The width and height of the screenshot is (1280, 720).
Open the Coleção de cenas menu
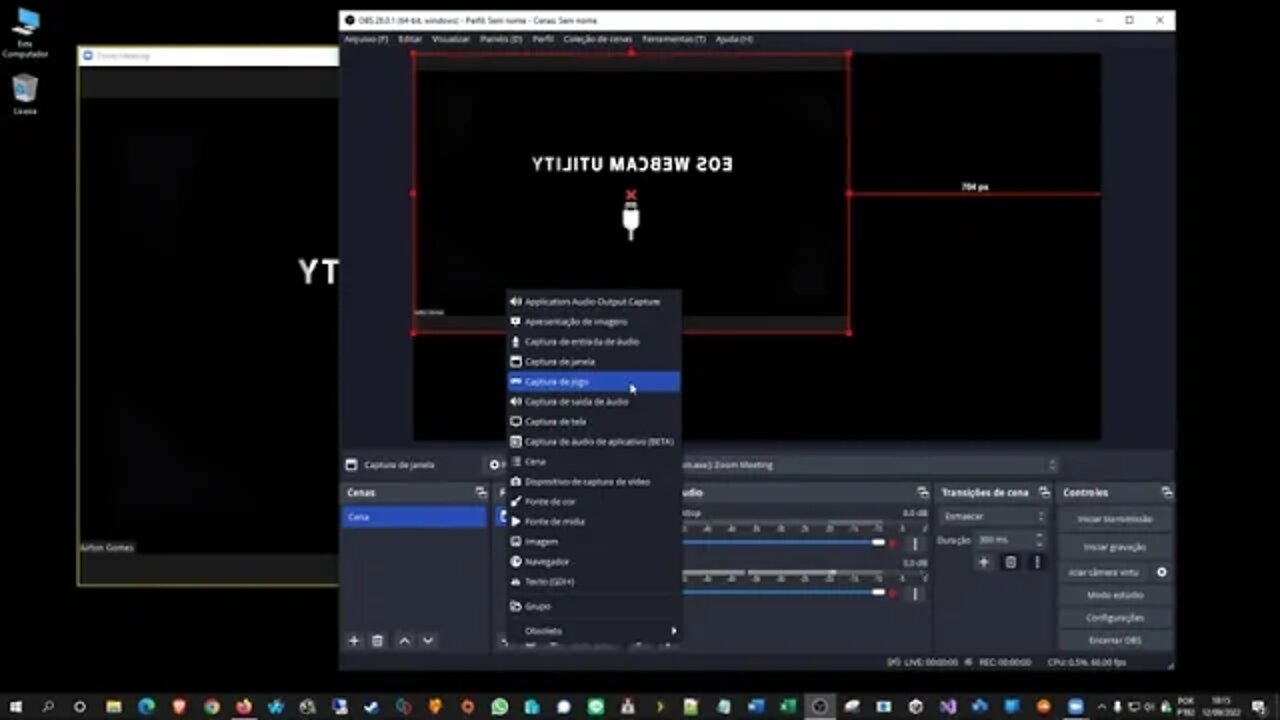coord(598,38)
